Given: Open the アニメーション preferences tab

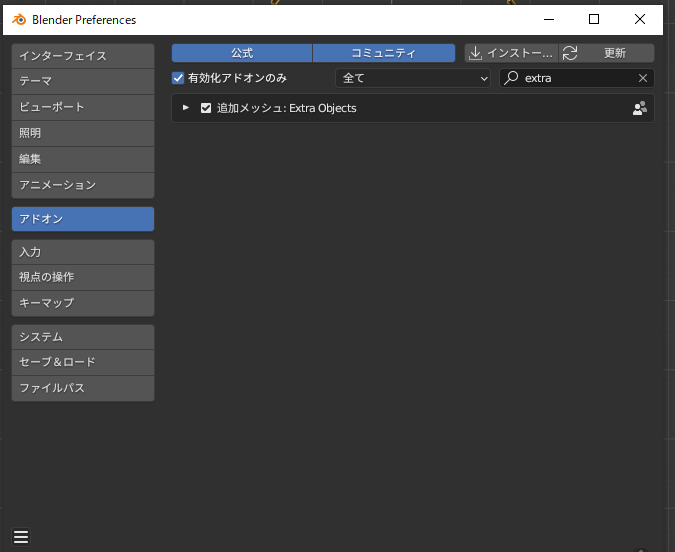Looking at the screenshot, I should [83, 186].
